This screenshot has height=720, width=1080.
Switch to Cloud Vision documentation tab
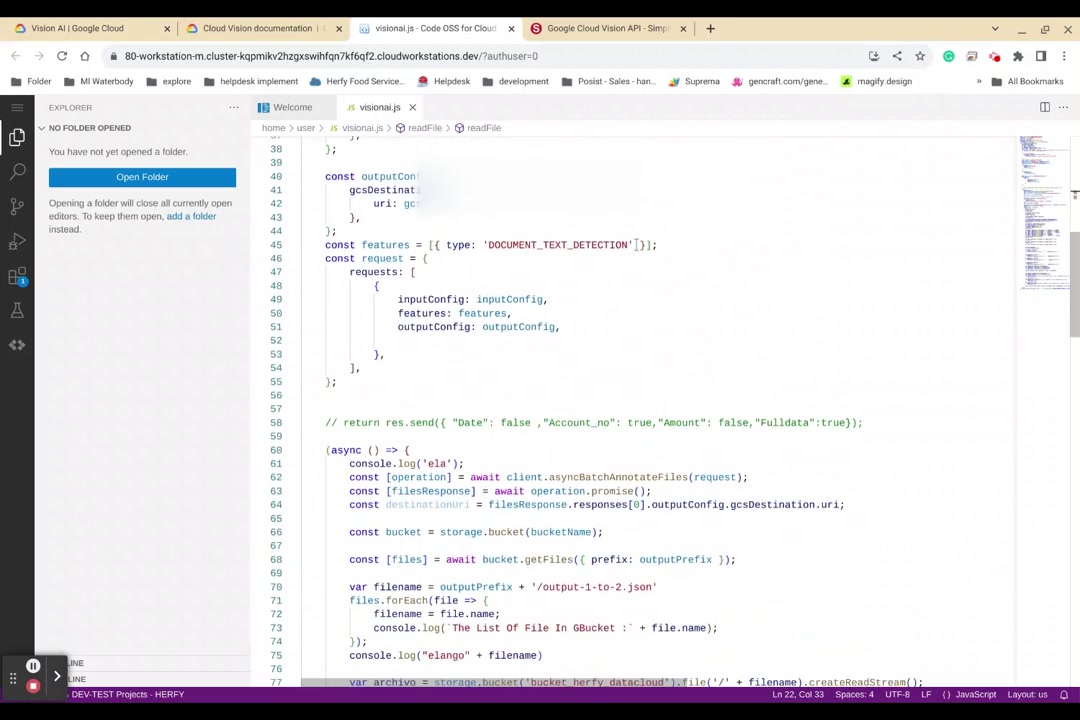264,28
